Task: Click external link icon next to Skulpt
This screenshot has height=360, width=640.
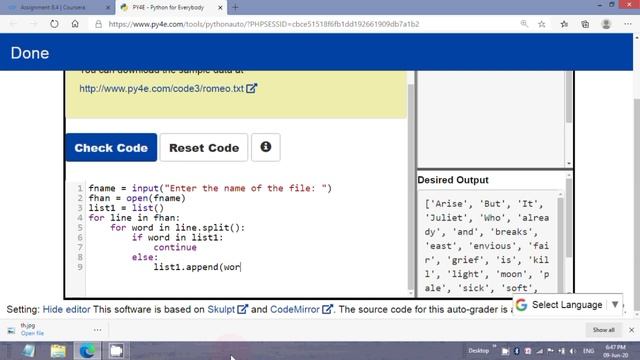Action: click(242, 309)
